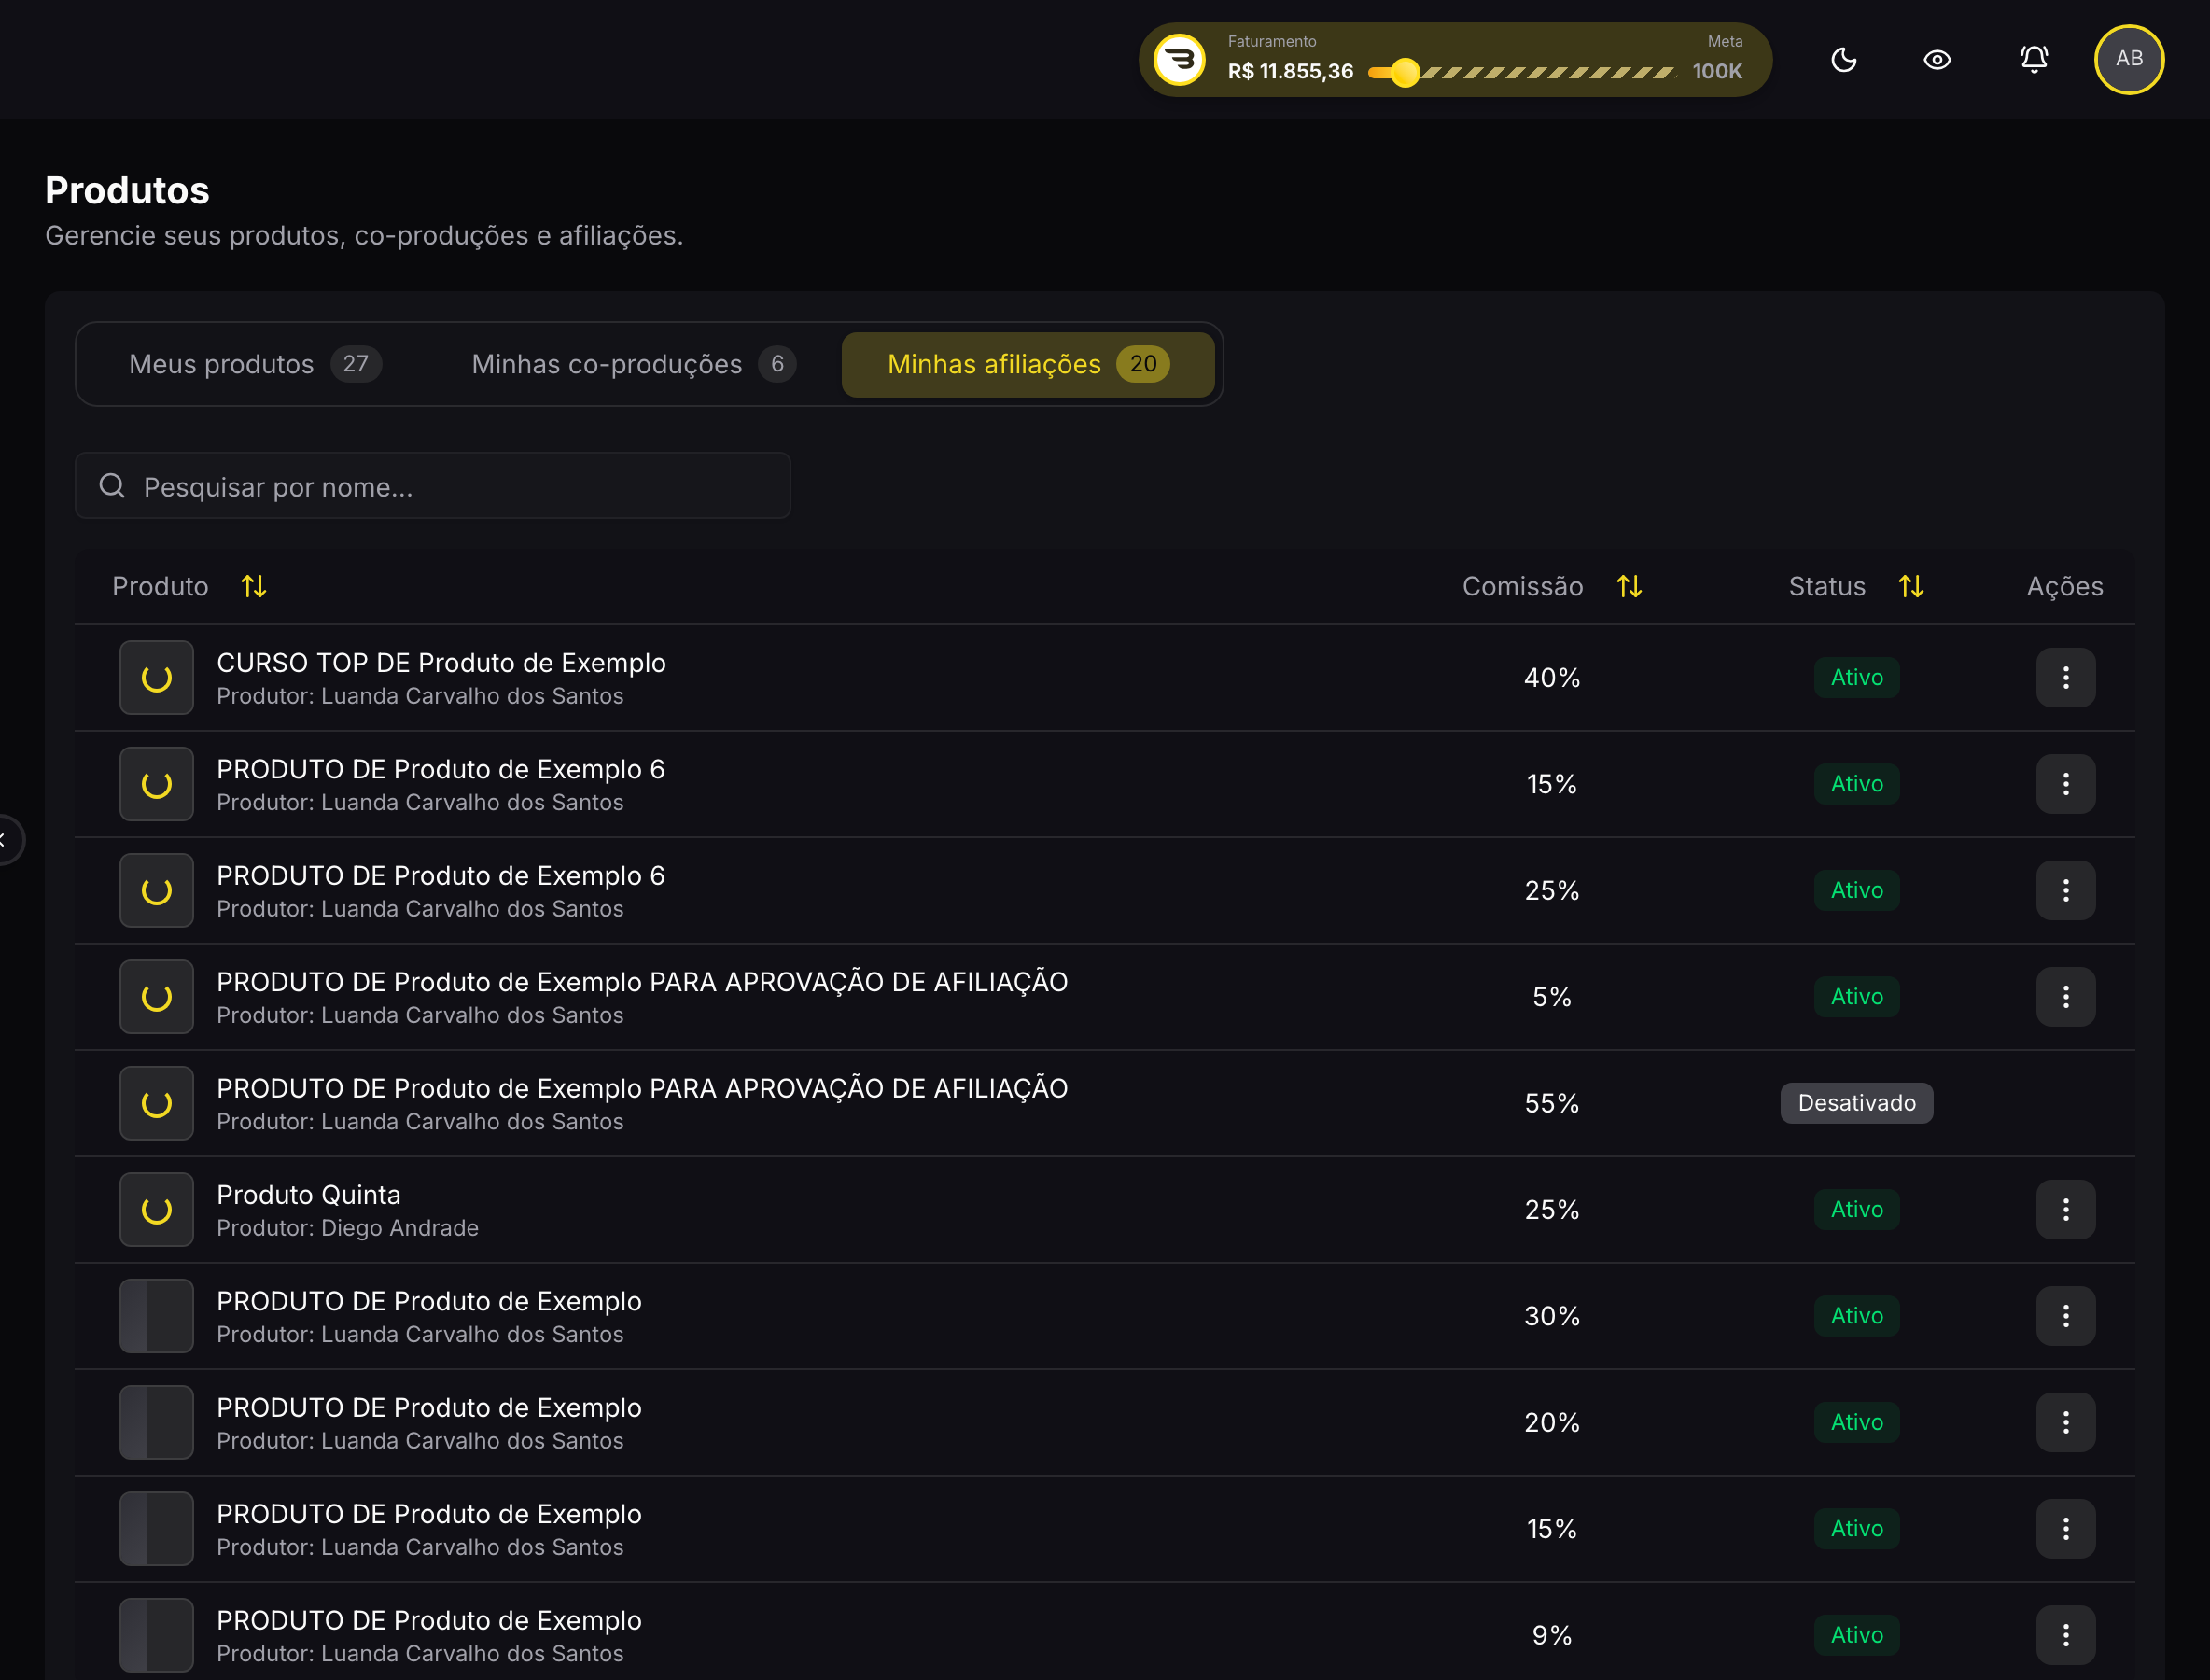
Task: Open actions menu for CURSO TOP DE Produto de Exemplo
Action: pos(2065,678)
